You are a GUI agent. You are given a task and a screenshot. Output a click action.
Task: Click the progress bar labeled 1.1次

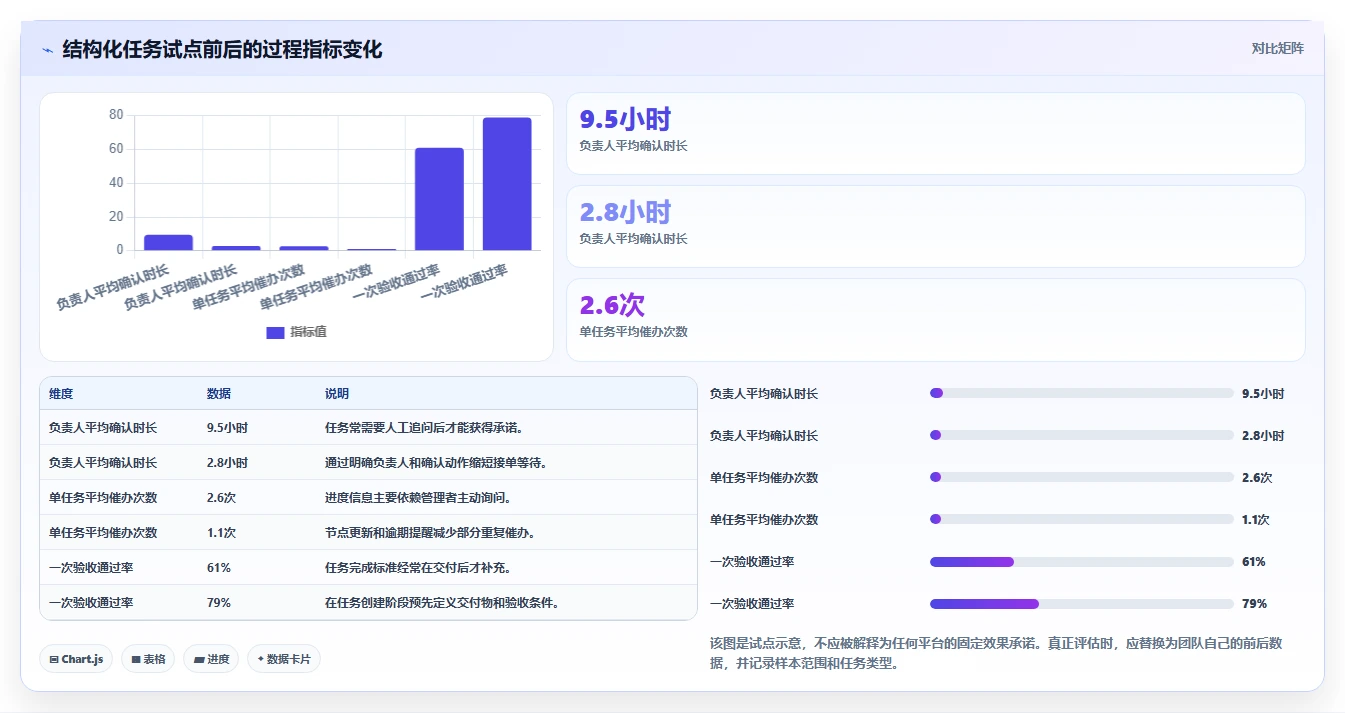(1082, 519)
